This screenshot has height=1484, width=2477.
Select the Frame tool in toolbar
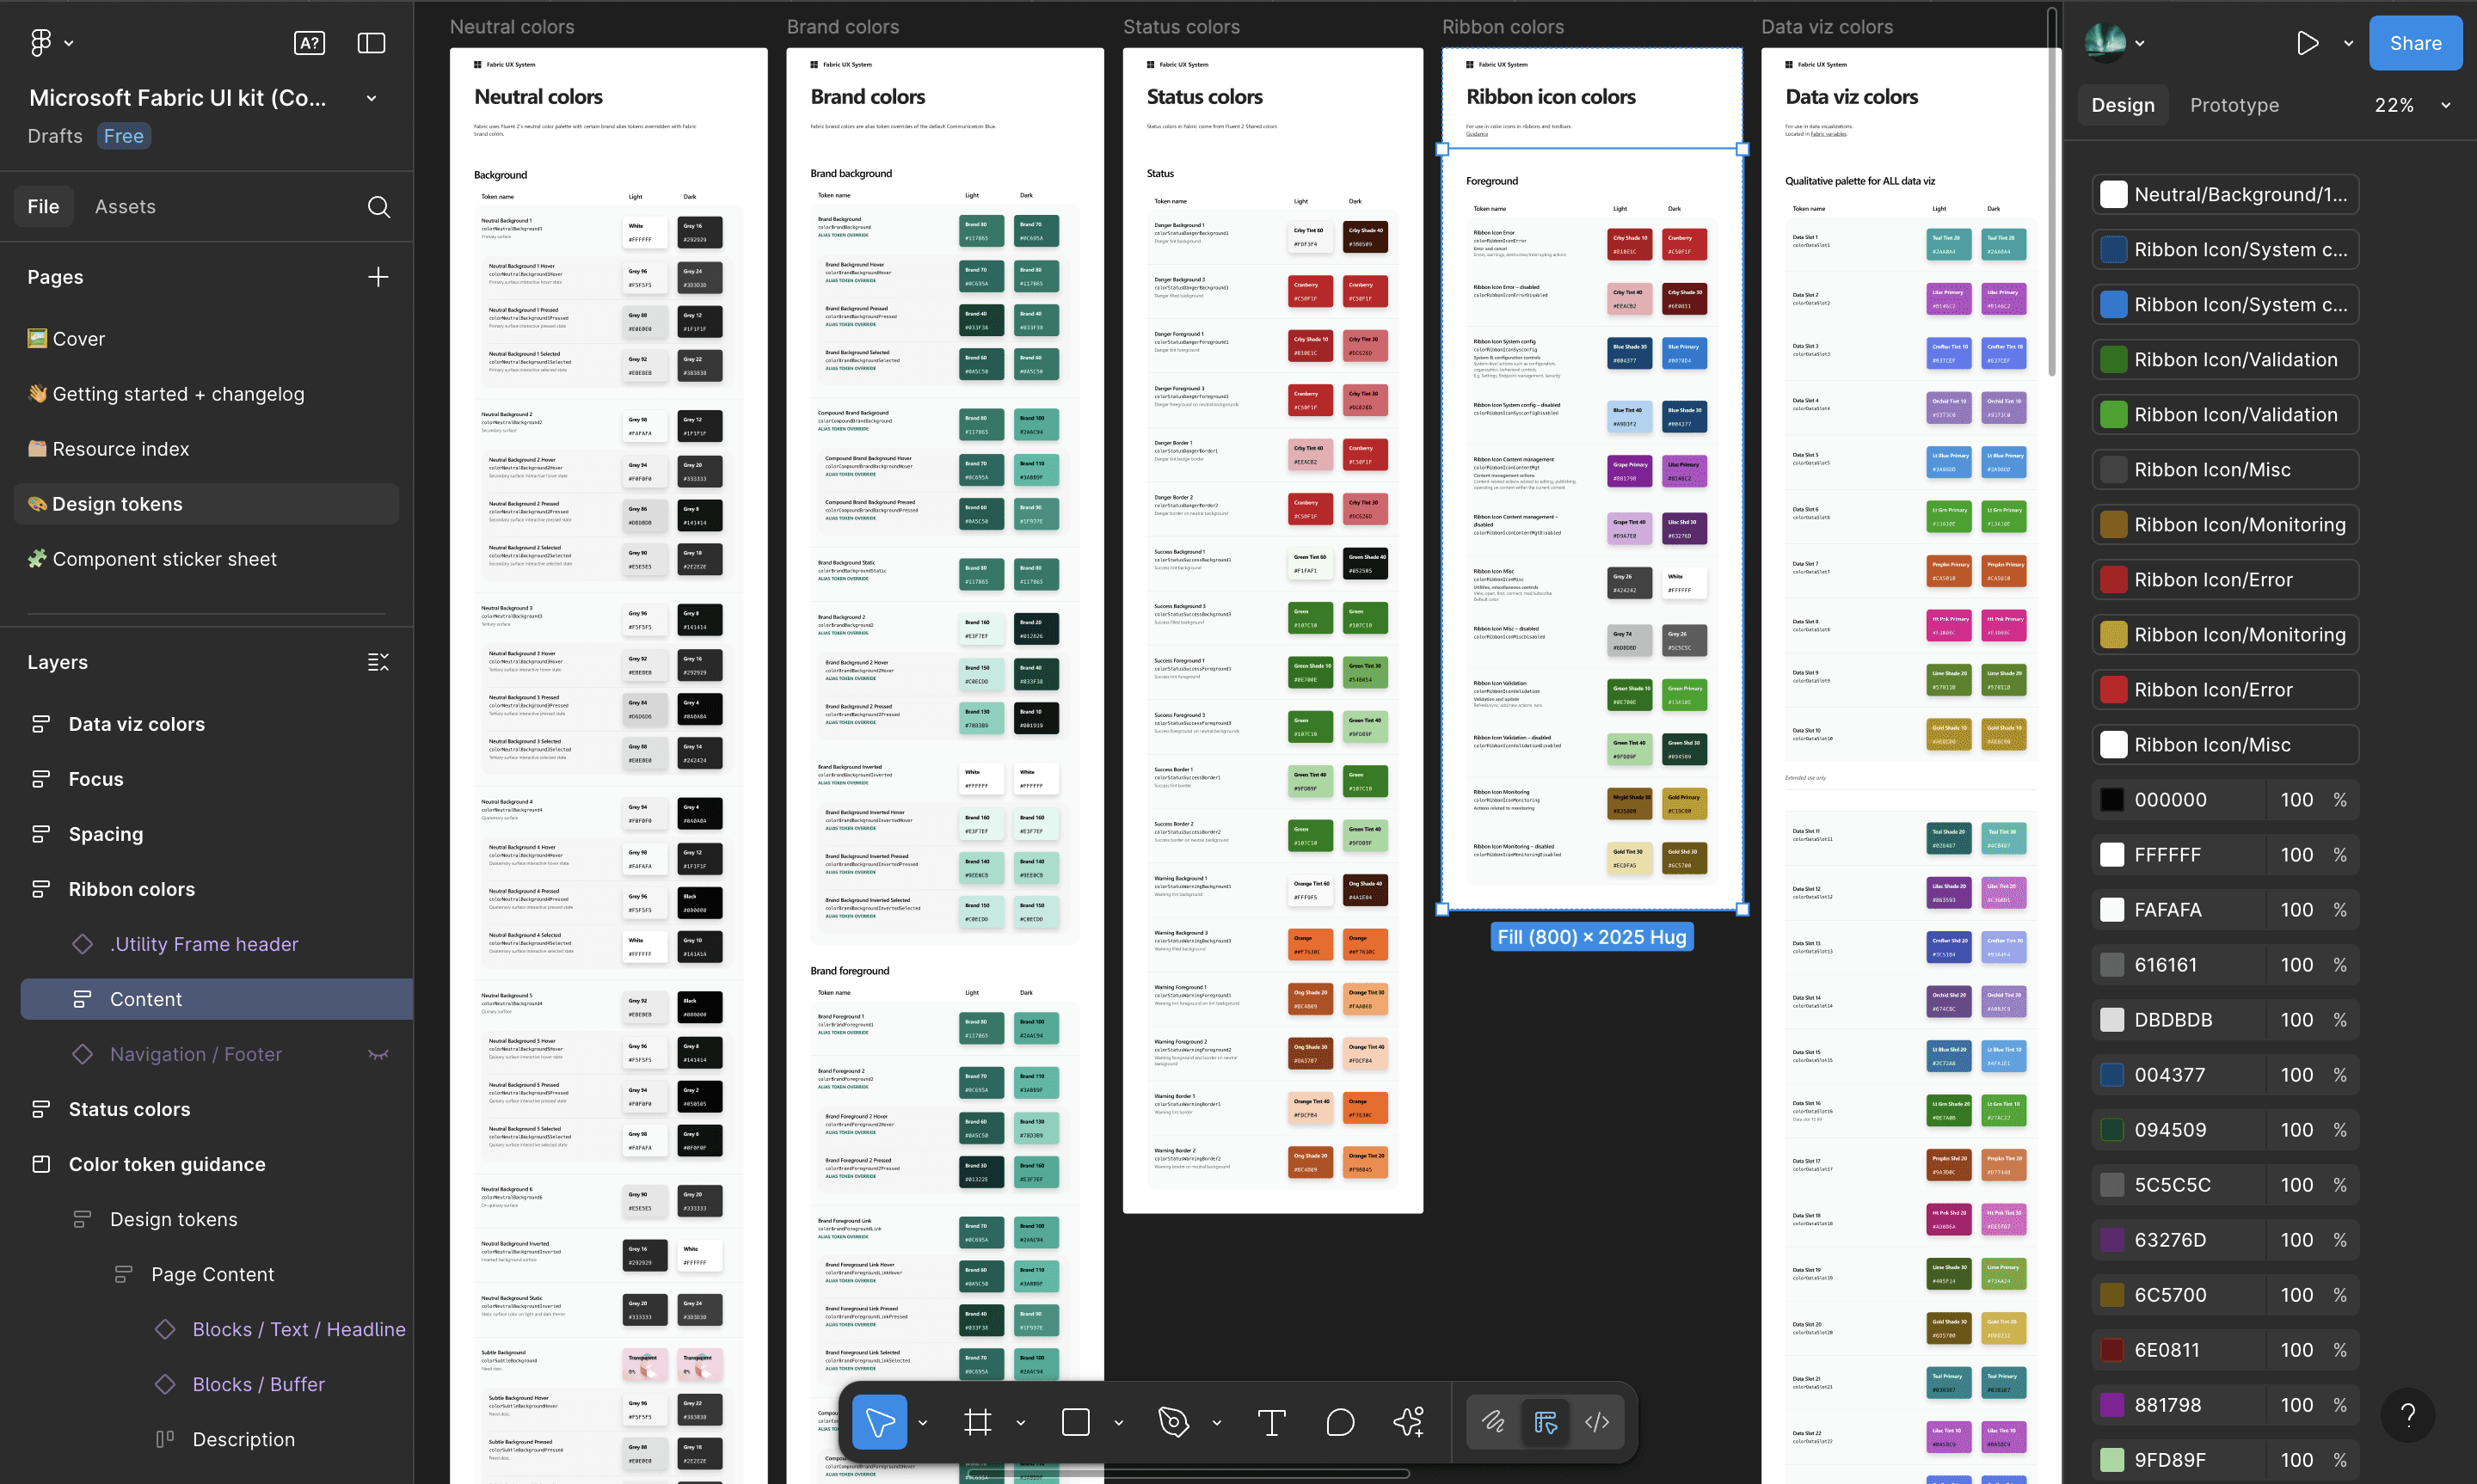[977, 1421]
